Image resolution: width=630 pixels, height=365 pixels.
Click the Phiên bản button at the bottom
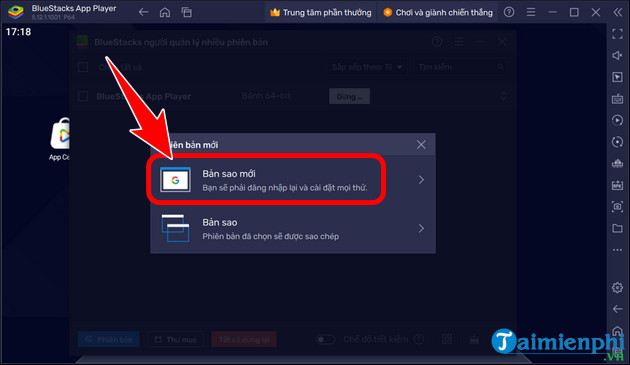click(109, 340)
